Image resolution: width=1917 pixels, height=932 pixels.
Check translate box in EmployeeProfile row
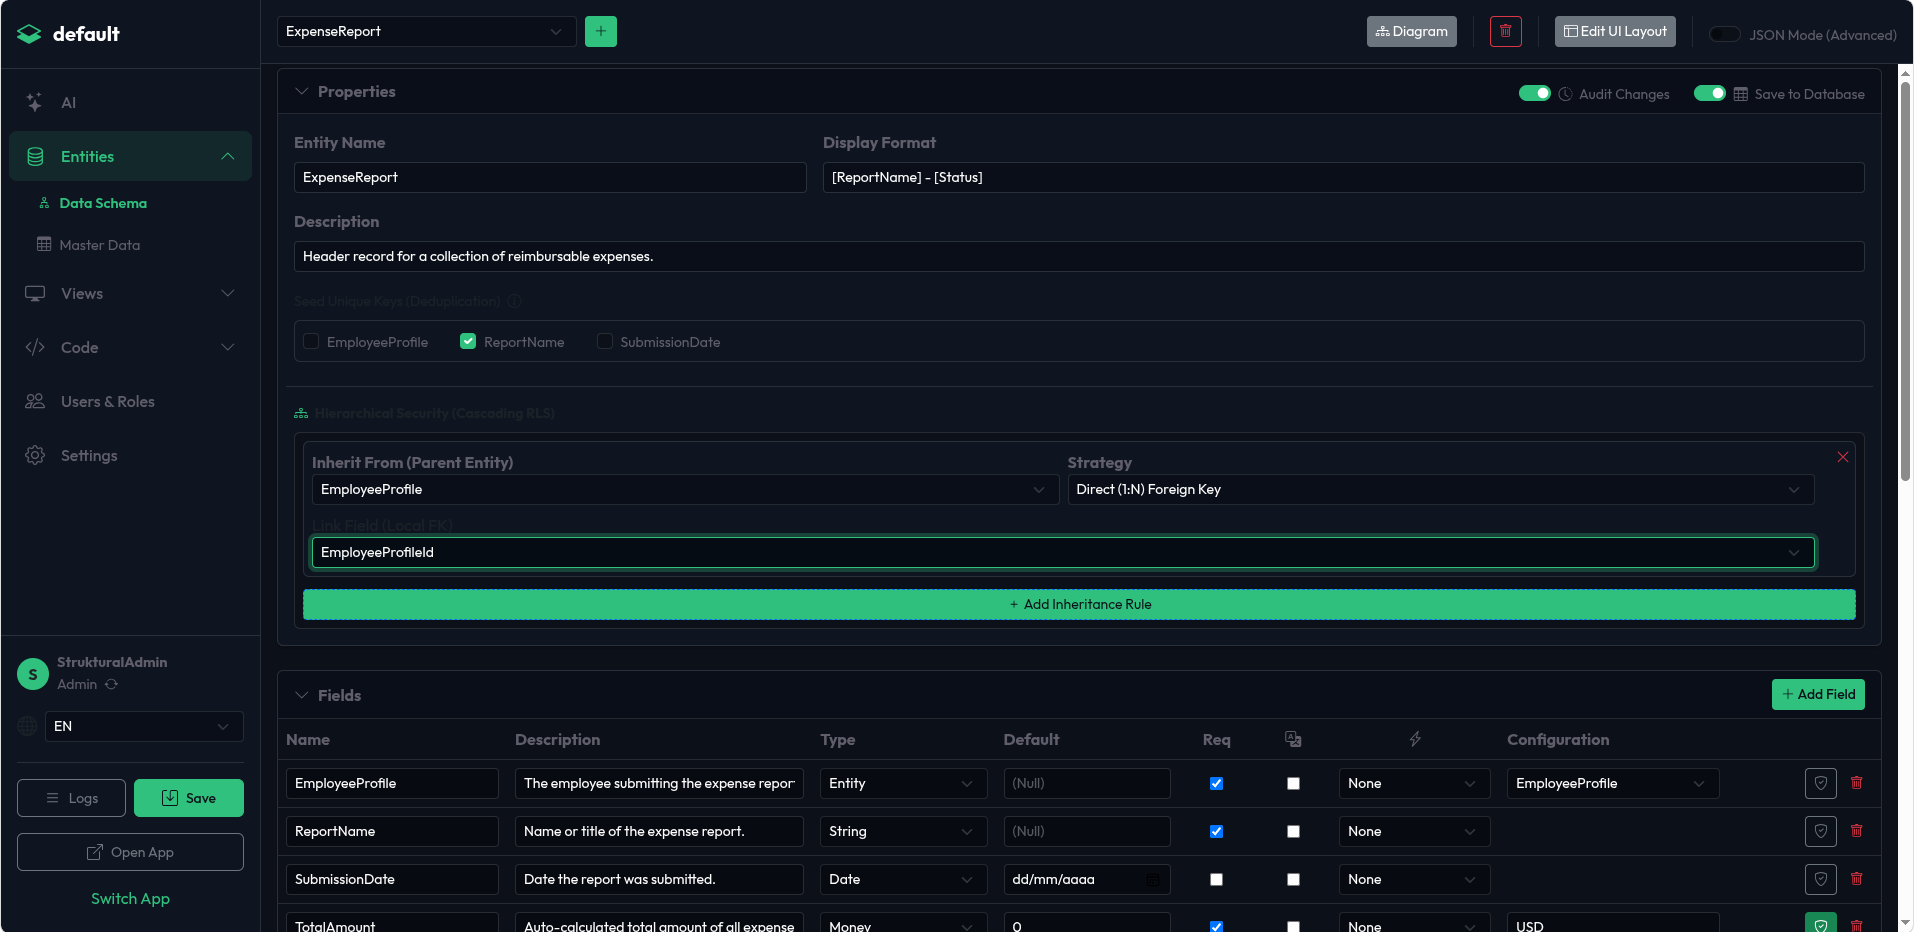(1293, 783)
